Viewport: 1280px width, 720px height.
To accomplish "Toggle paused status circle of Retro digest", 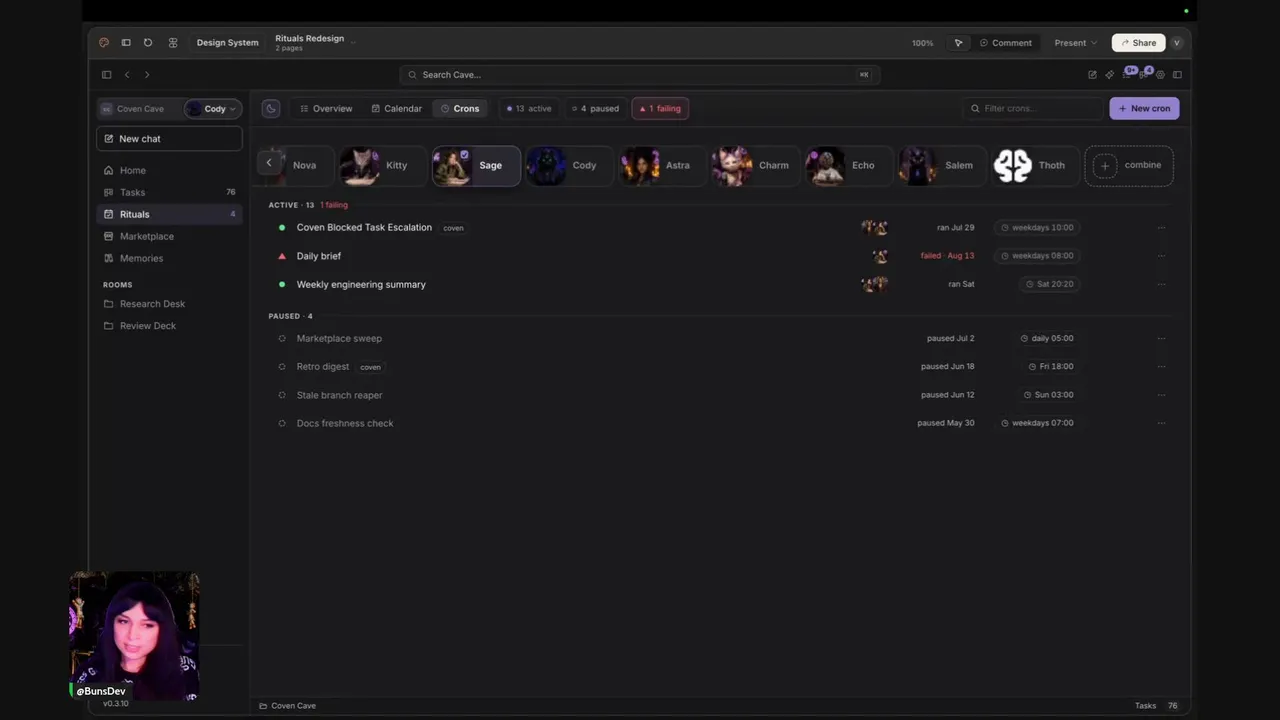I will click(282, 367).
